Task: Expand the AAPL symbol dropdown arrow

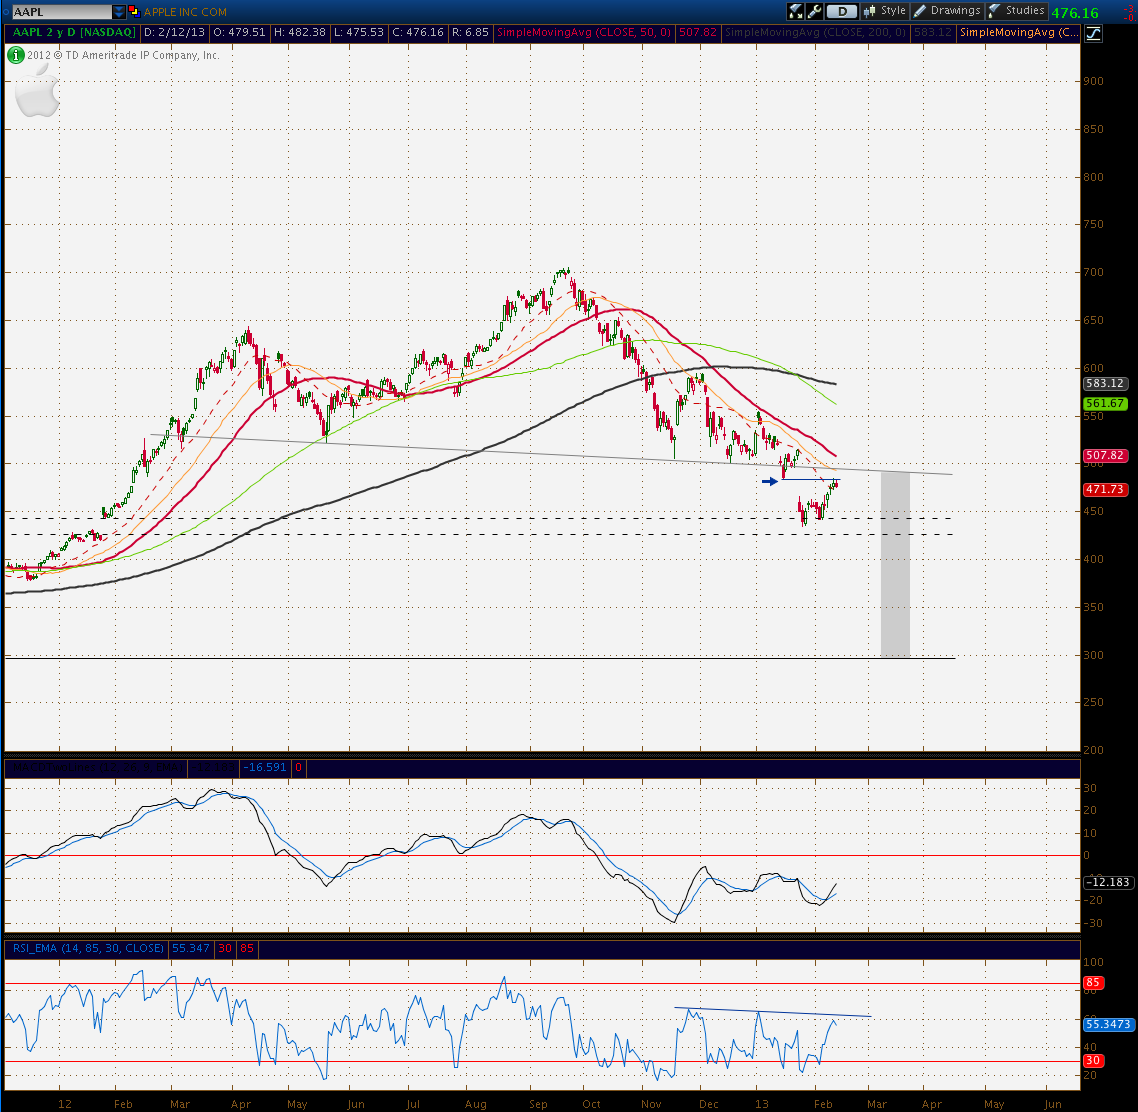Action: click(118, 12)
